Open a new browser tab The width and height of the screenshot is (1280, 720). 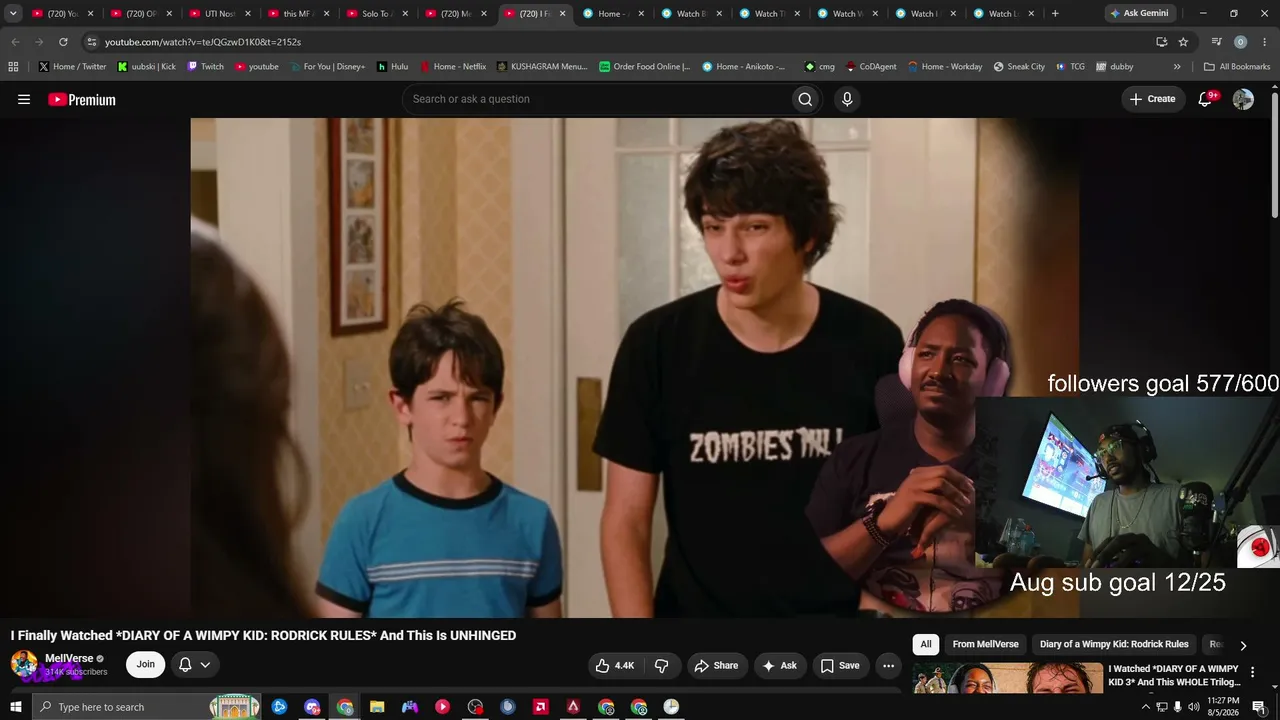1055,14
